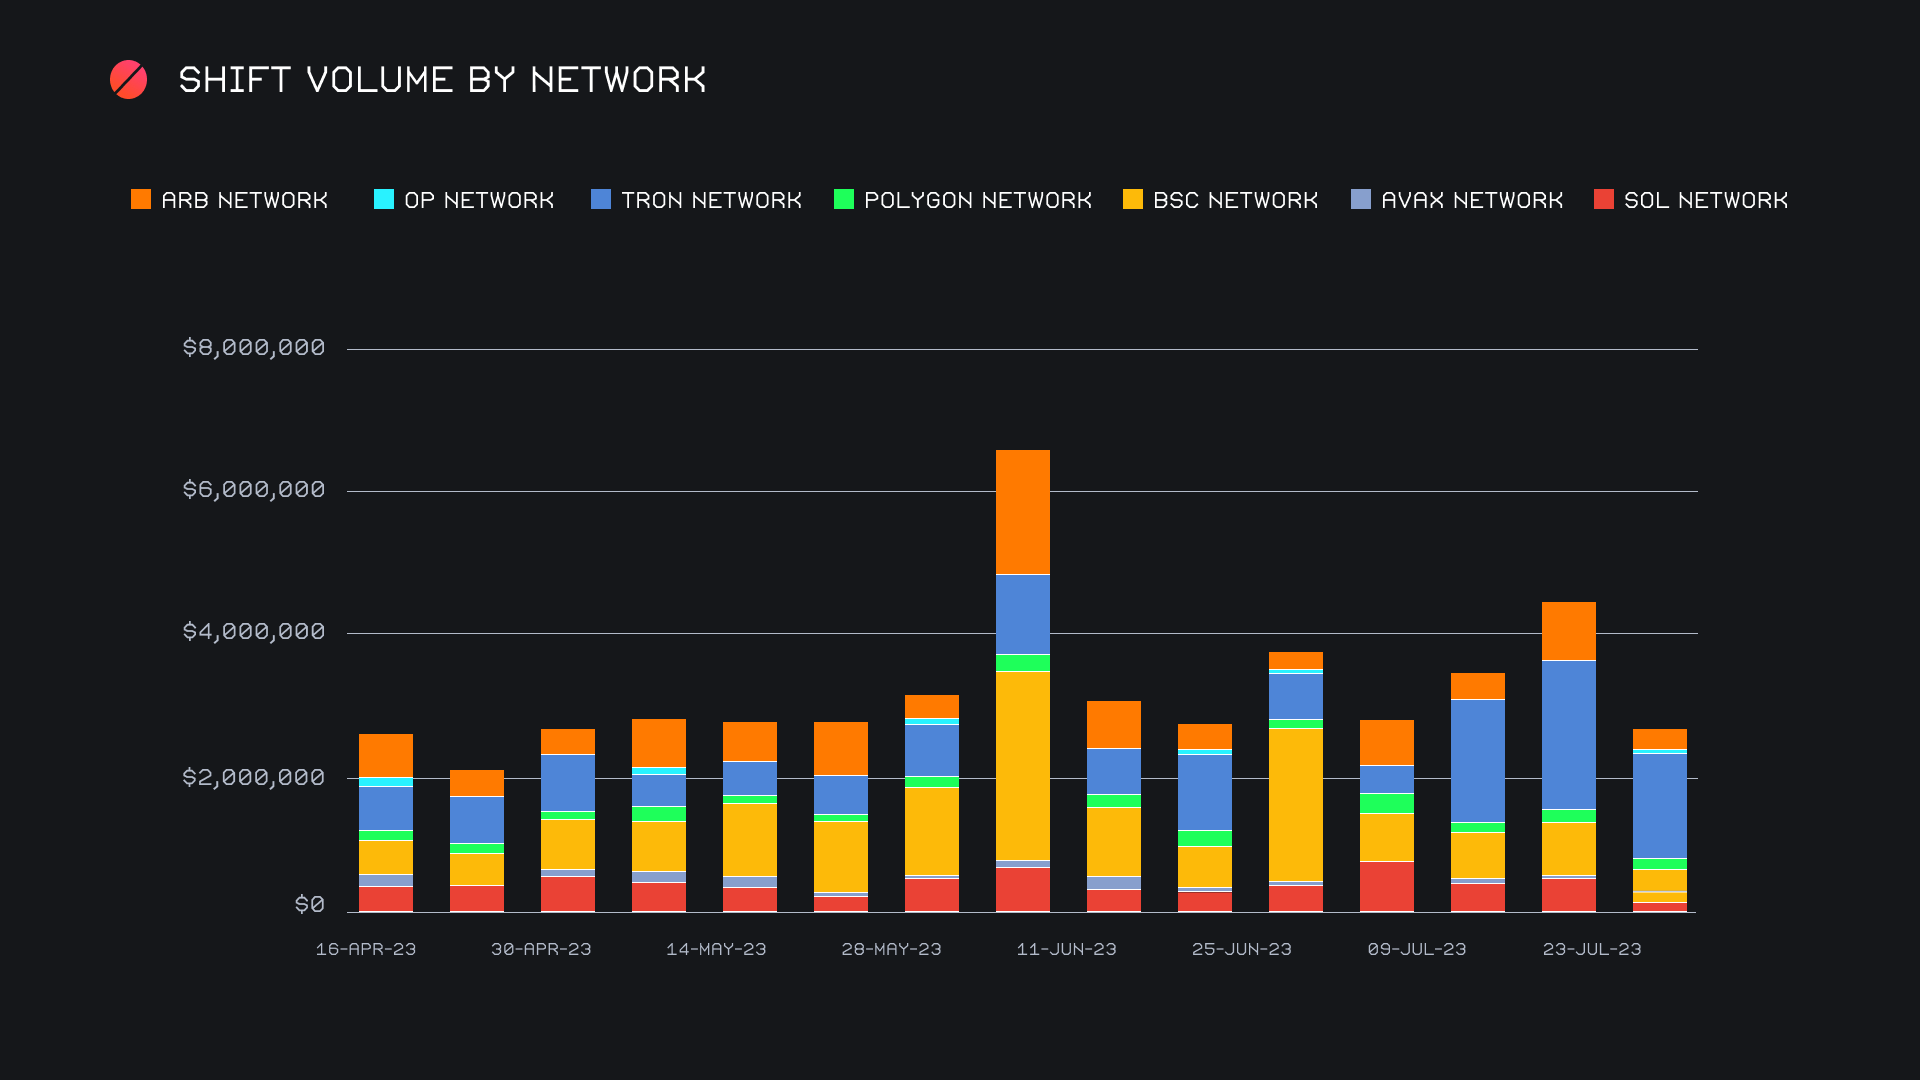Toggle the SOL NETWORK legend label
The width and height of the screenshot is (1920, 1080).
(x=1706, y=200)
